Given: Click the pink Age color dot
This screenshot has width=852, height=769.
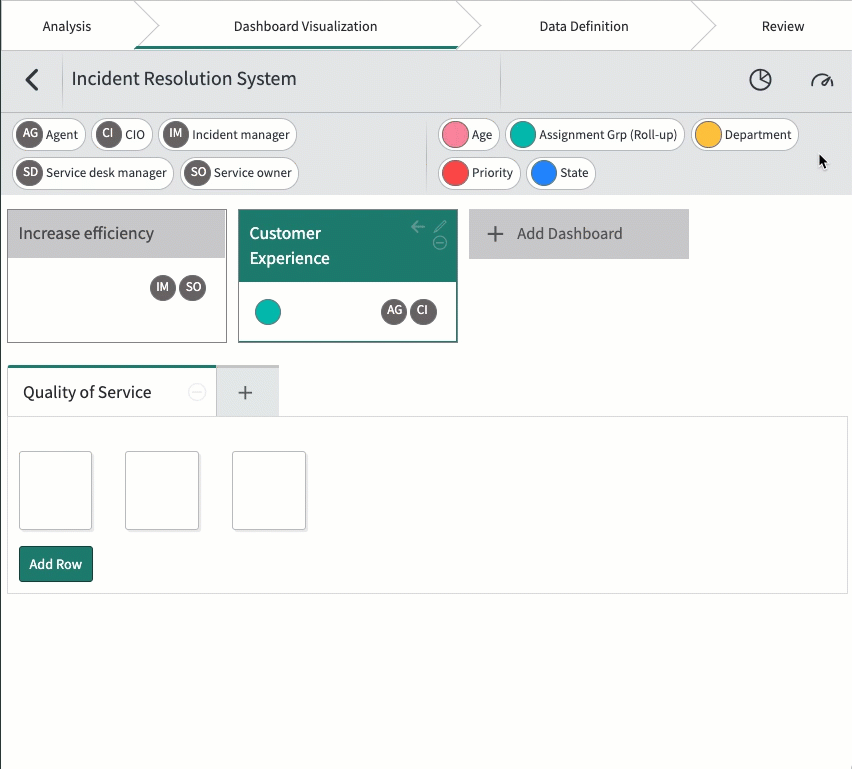Looking at the screenshot, I should (x=455, y=134).
